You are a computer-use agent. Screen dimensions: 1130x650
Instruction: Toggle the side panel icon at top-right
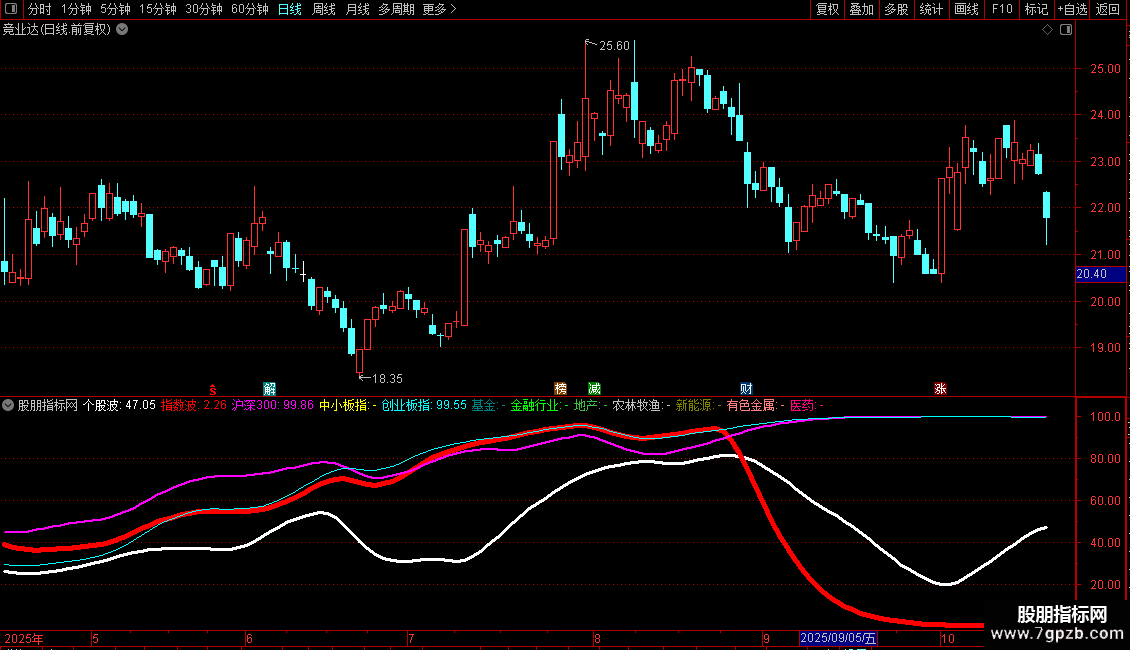tap(1066, 30)
